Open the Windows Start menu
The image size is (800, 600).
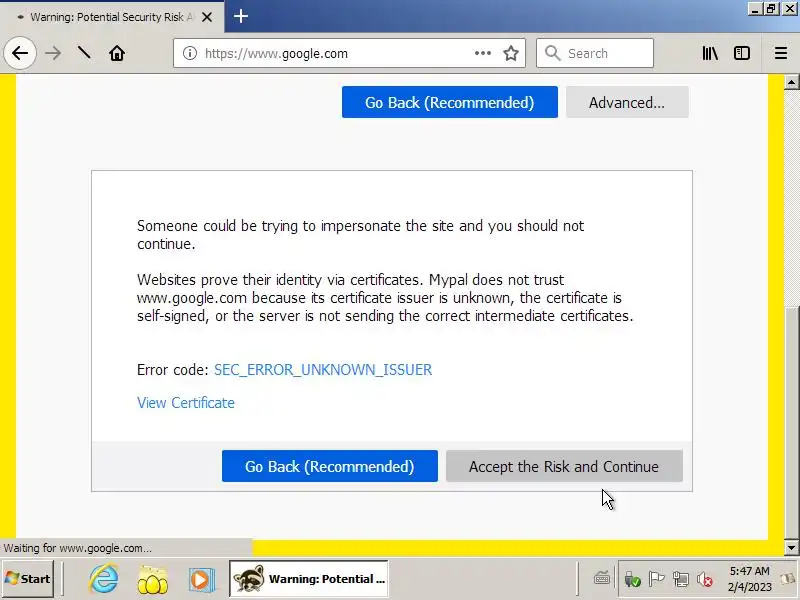point(27,579)
